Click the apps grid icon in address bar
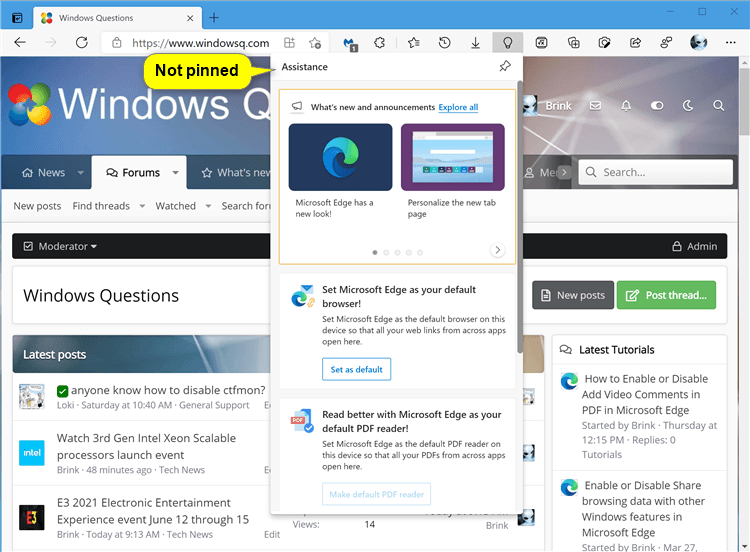750x552 pixels. 289,43
